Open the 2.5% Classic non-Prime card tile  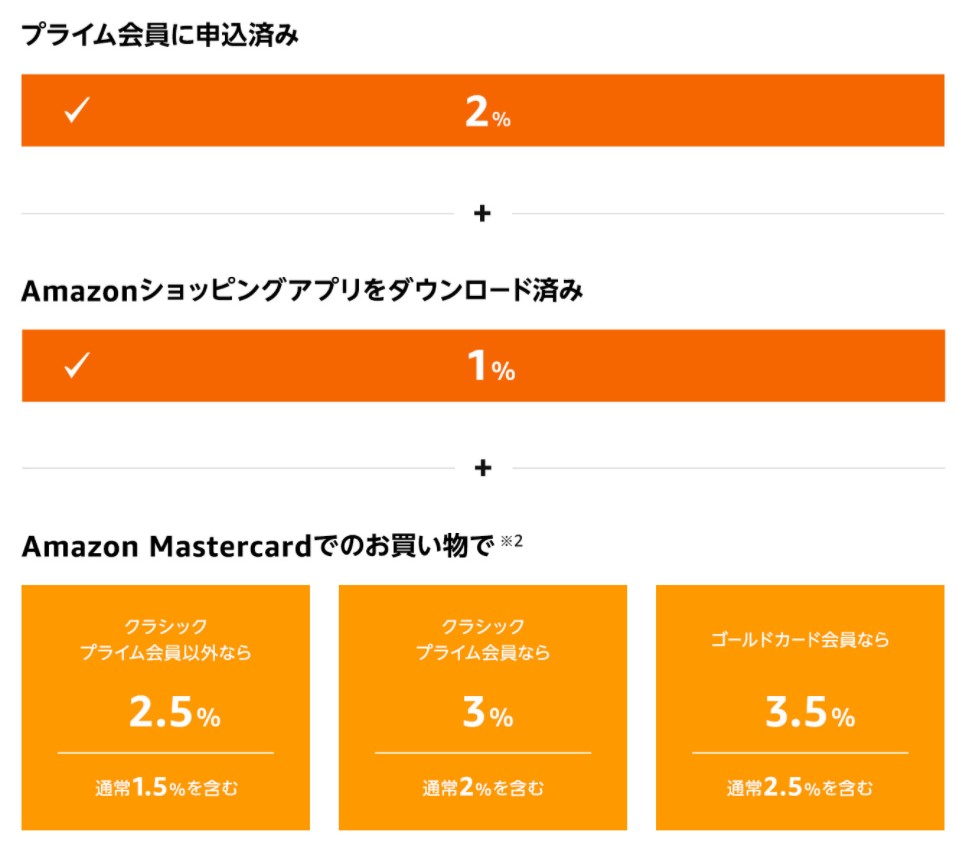pyautogui.click(x=165, y=707)
